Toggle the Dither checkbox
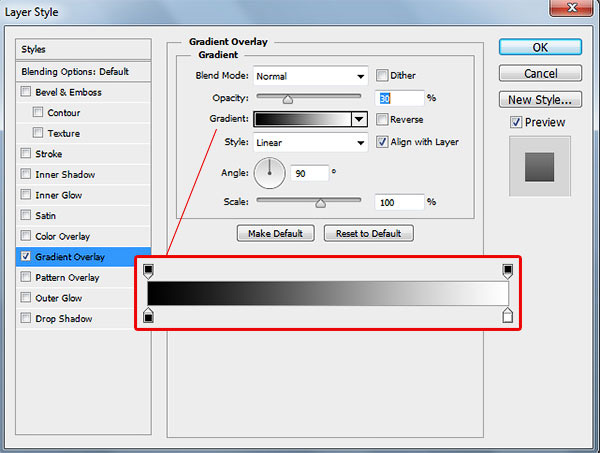600x453 pixels. coord(382,75)
